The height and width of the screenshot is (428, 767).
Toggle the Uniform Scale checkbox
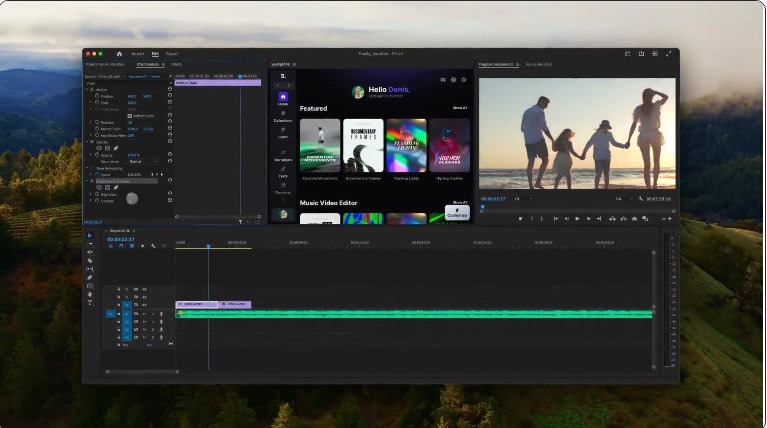click(x=129, y=115)
